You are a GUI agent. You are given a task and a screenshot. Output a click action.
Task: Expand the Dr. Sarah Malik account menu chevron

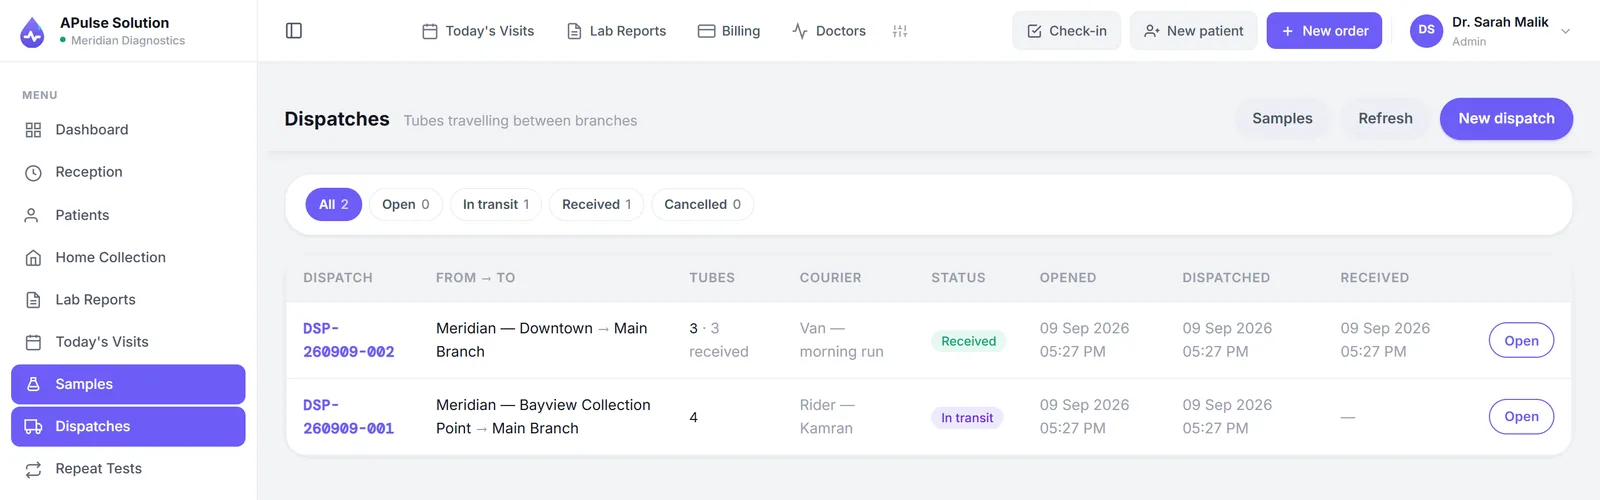tap(1566, 31)
